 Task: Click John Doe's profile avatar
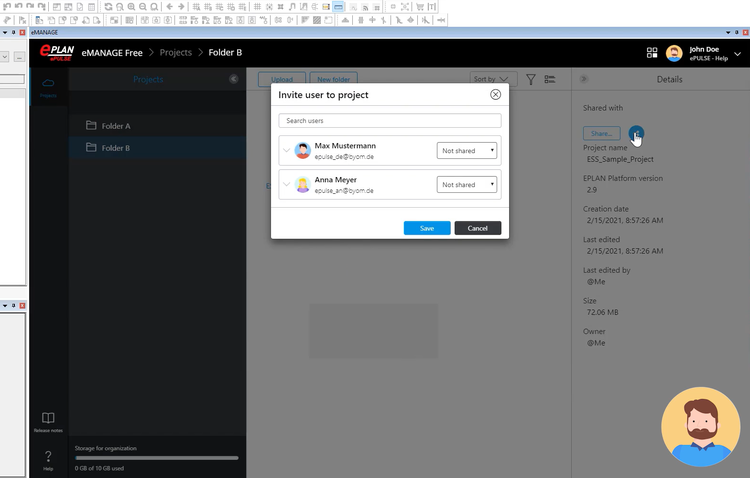click(x=674, y=53)
